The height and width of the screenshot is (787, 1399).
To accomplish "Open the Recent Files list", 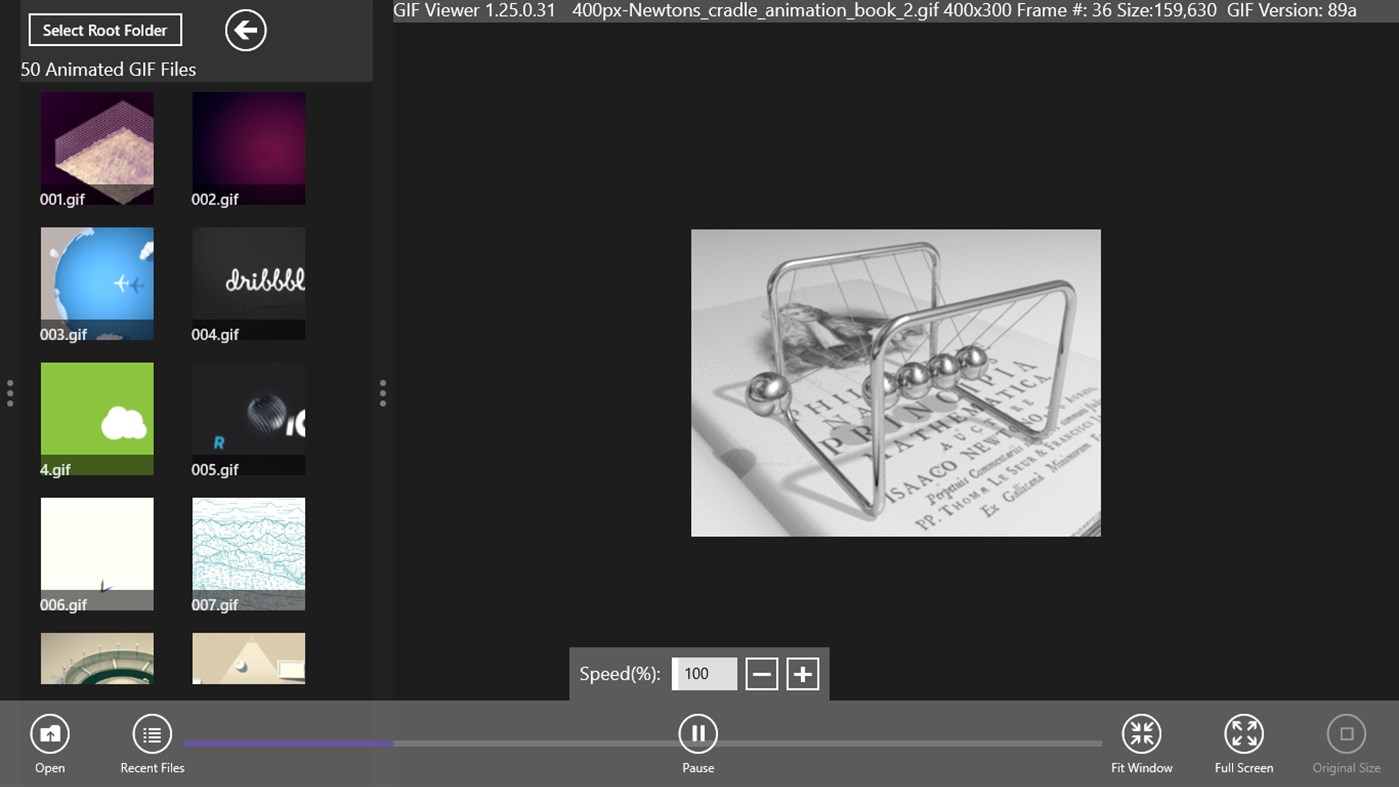I will tap(152, 735).
